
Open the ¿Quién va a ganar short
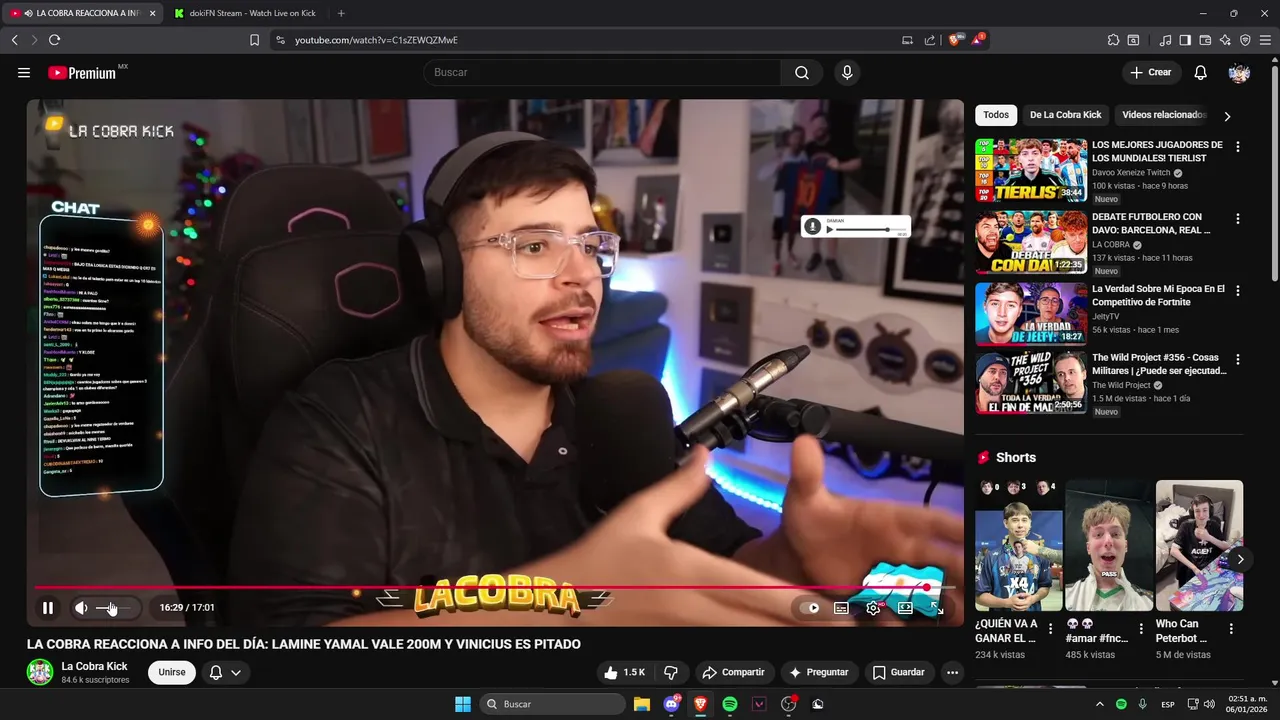point(1019,545)
